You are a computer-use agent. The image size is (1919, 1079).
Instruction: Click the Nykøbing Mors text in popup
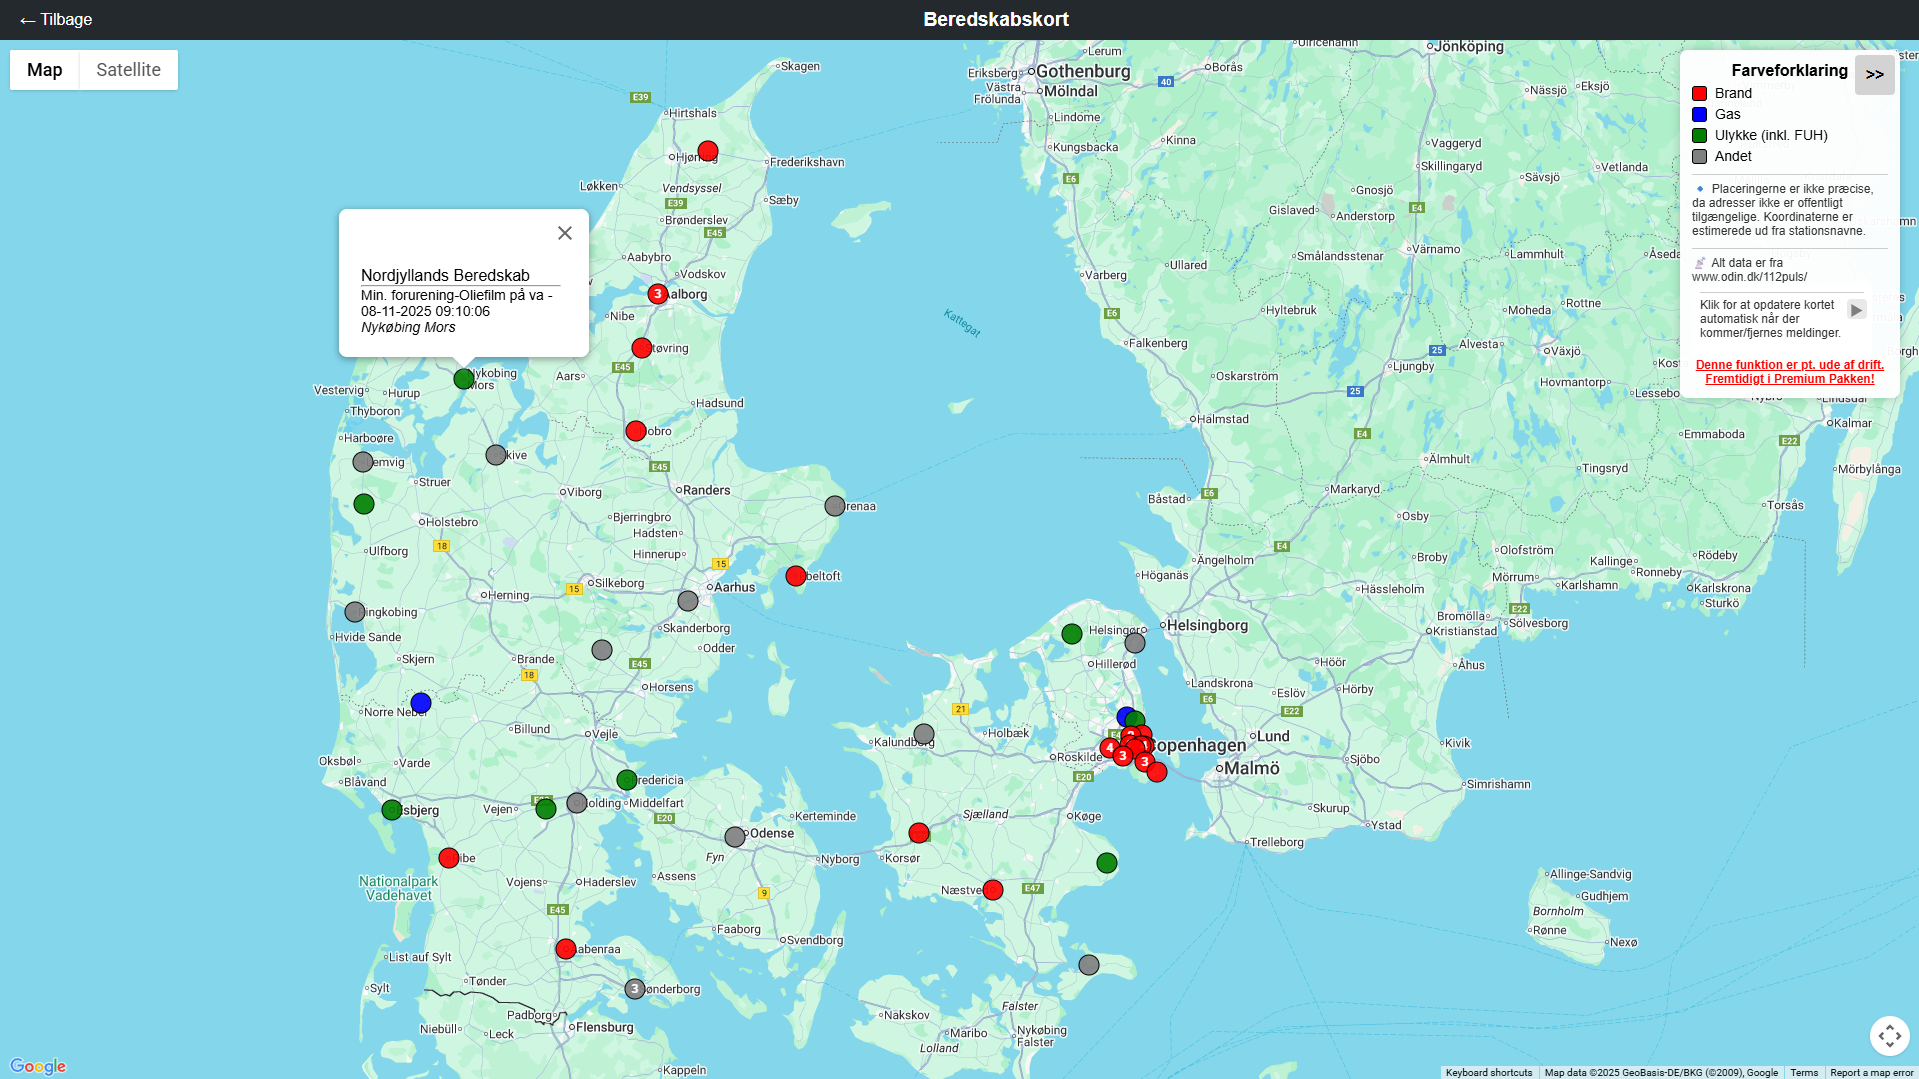pos(408,327)
